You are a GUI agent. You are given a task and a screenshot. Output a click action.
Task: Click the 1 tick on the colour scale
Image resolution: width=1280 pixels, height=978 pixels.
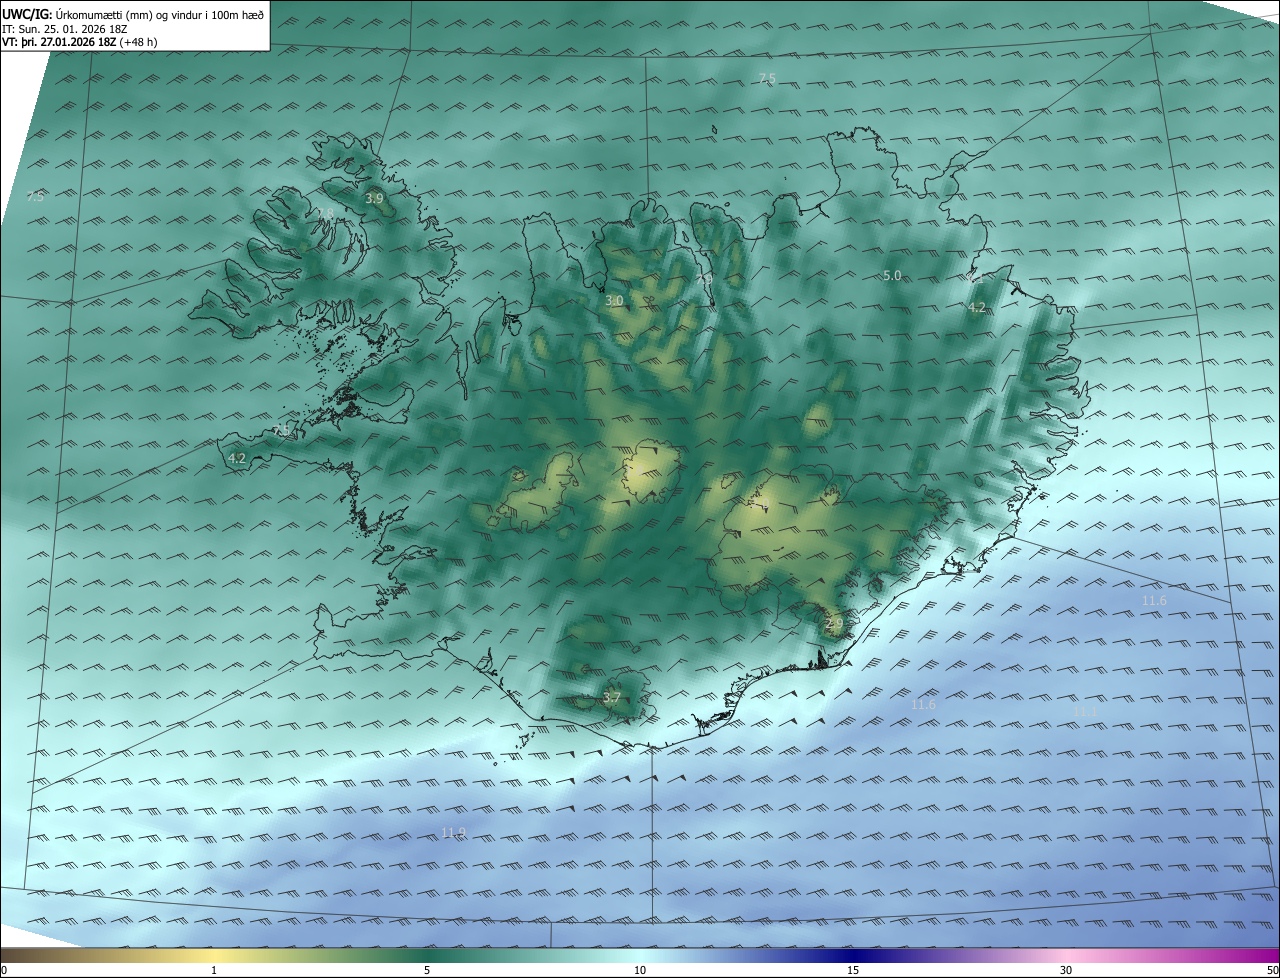click(x=215, y=970)
